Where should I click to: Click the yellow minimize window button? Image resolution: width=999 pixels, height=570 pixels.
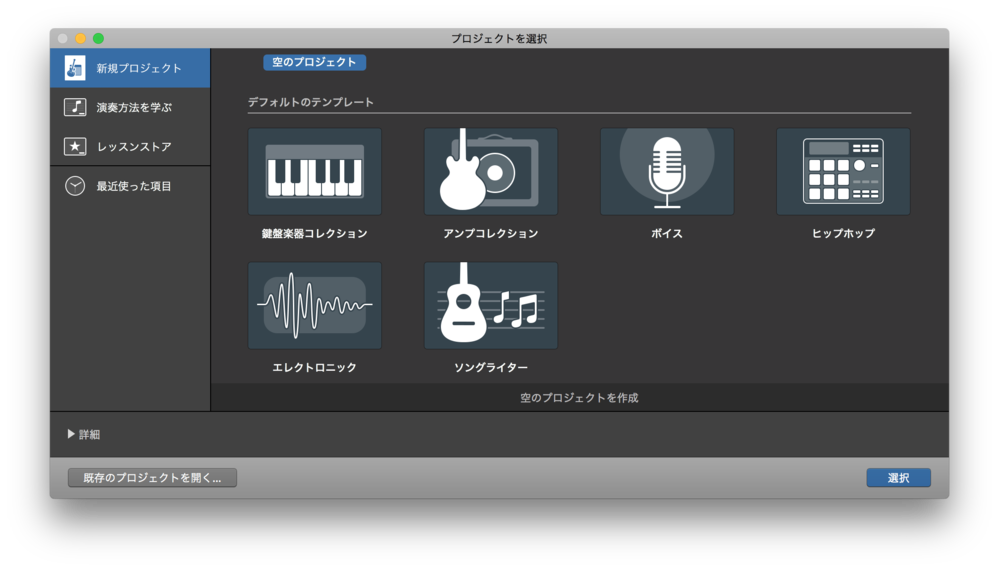click(80, 38)
